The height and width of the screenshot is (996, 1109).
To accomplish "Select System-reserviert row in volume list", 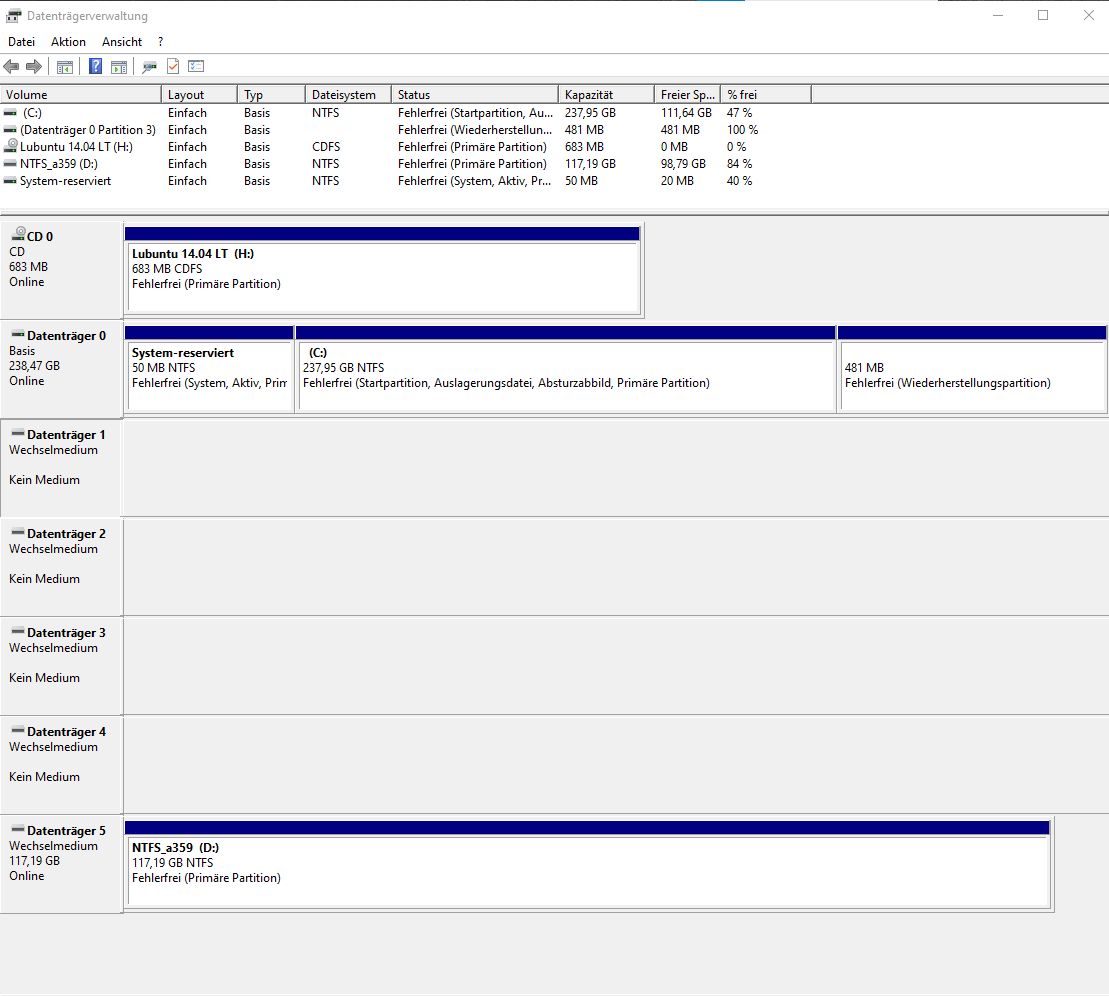I will click(x=65, y=181).
